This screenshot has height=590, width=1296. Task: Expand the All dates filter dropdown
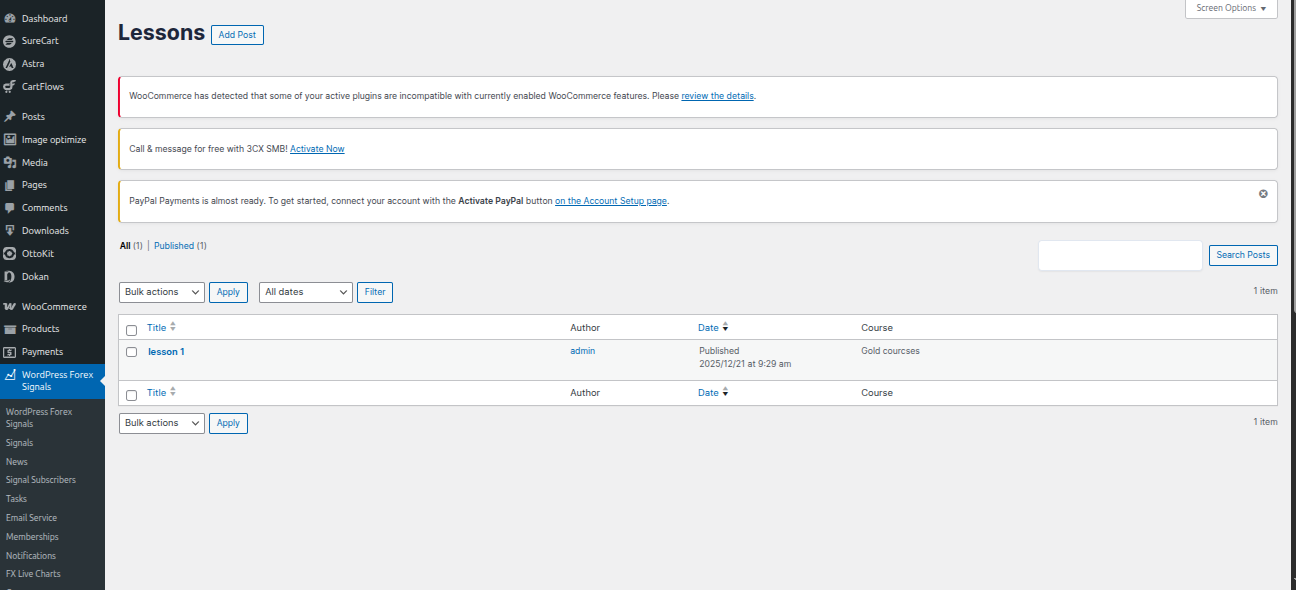[x=306, y=292]
